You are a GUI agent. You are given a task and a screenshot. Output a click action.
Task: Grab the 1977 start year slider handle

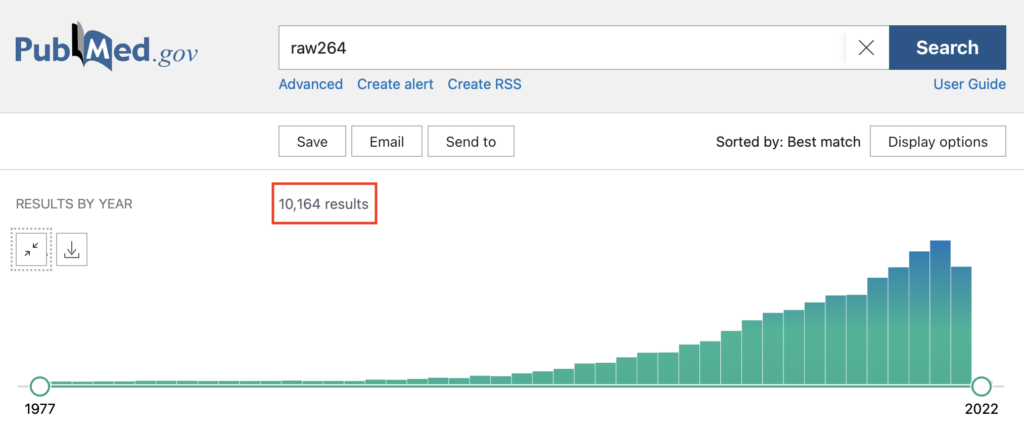40,387
